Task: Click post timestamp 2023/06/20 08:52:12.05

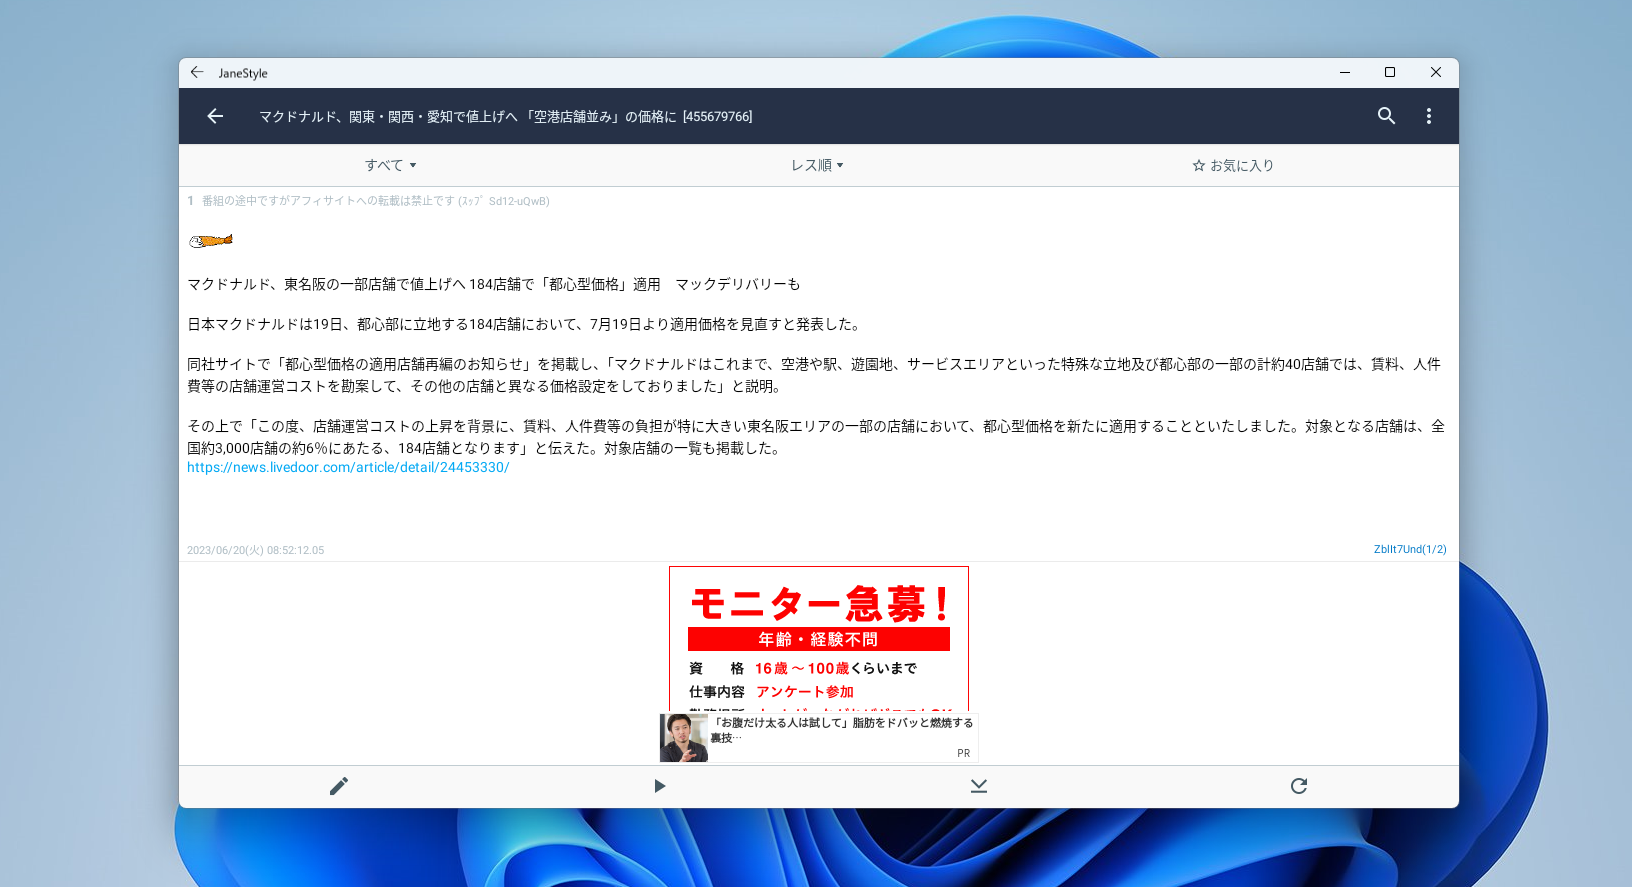Action: (x=255, y=550)
